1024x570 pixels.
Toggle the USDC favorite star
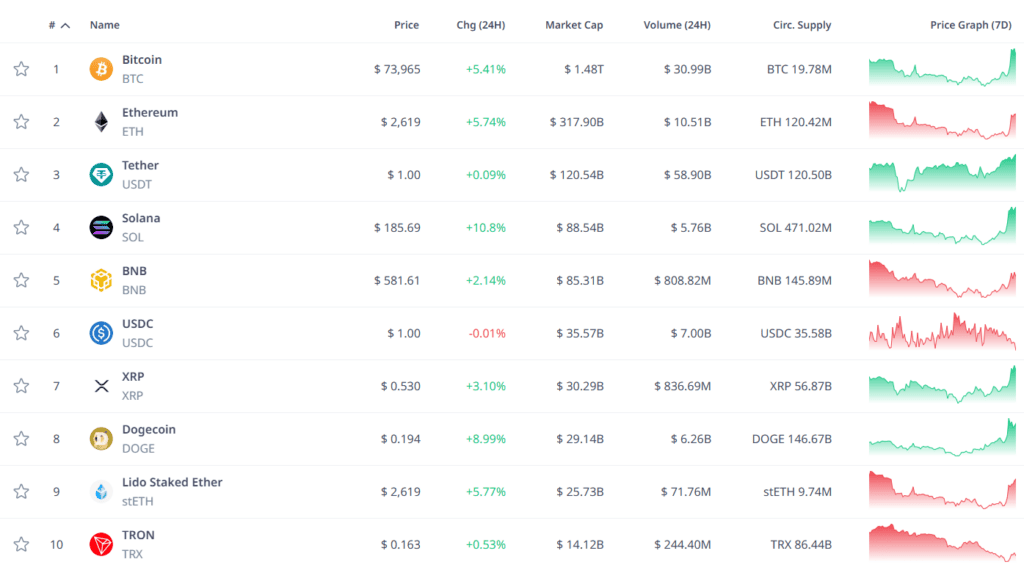(22, 334)
